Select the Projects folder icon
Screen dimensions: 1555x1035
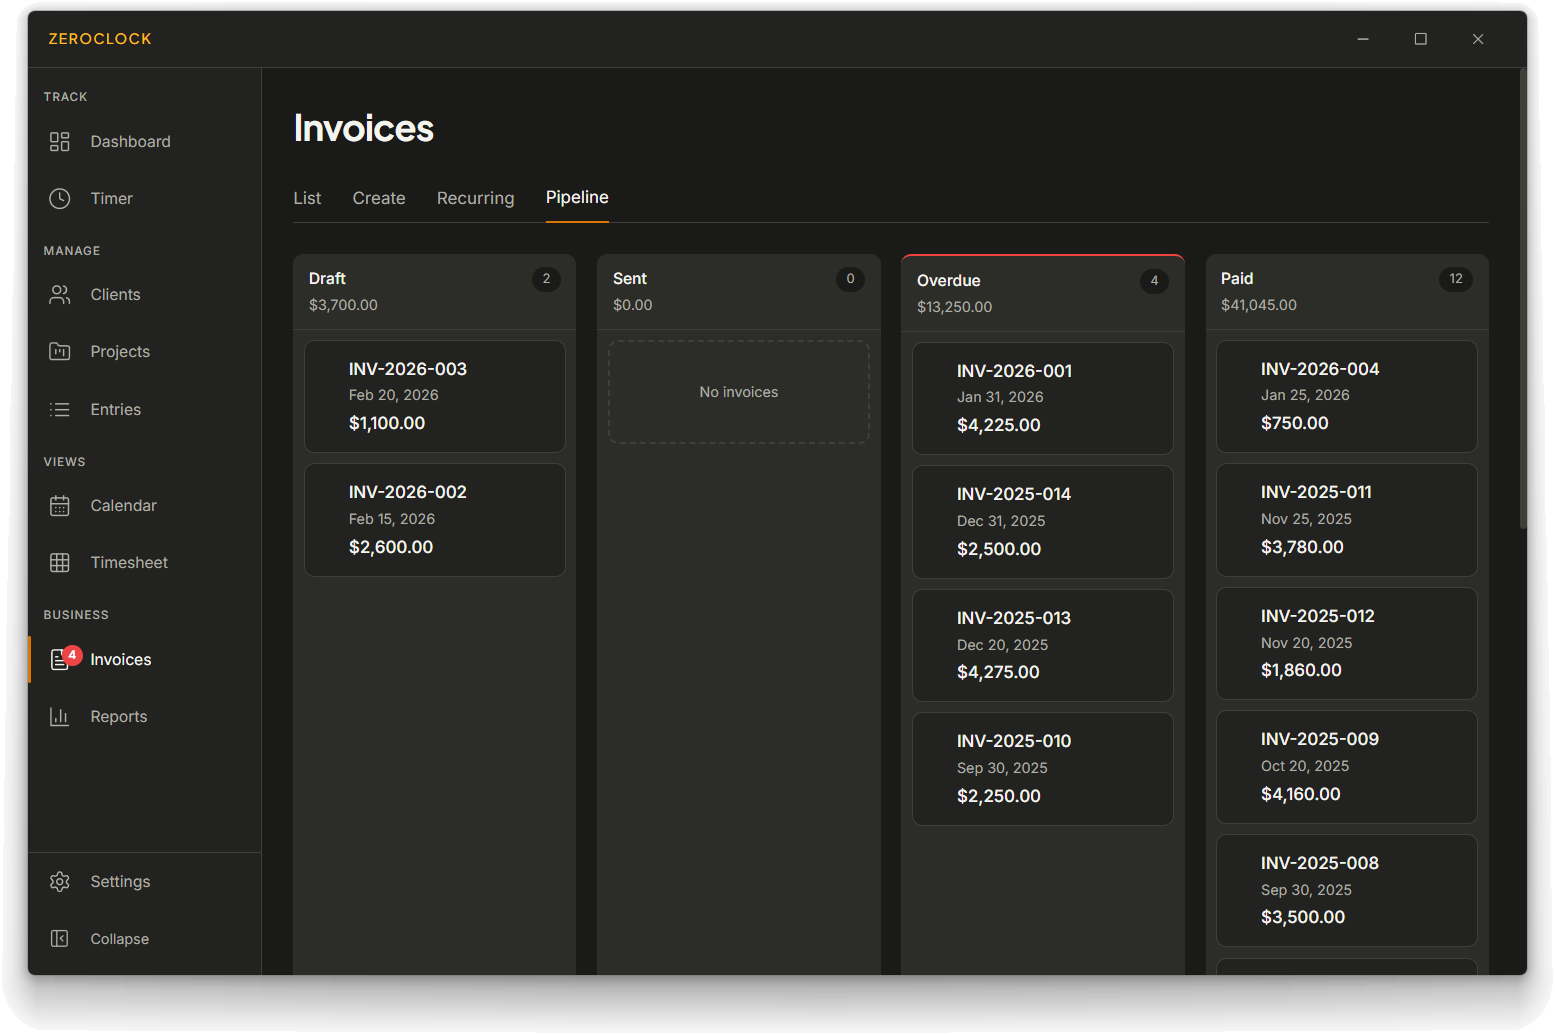[60, 352]
